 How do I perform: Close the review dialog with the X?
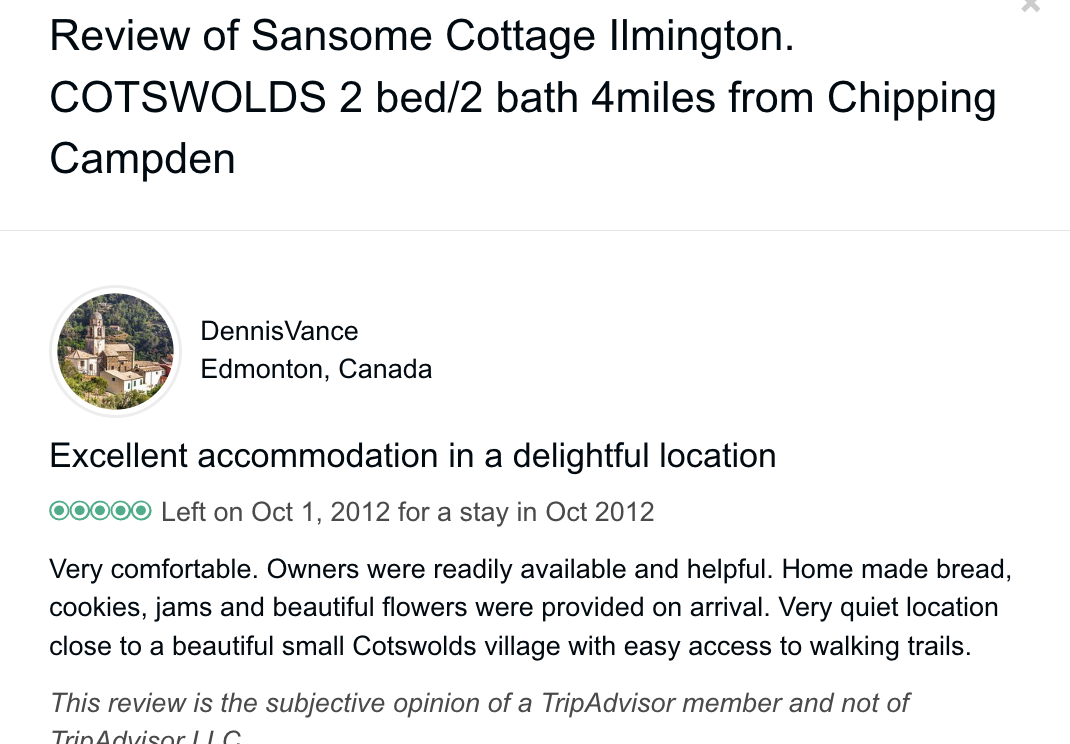(x=1029, y=5)
